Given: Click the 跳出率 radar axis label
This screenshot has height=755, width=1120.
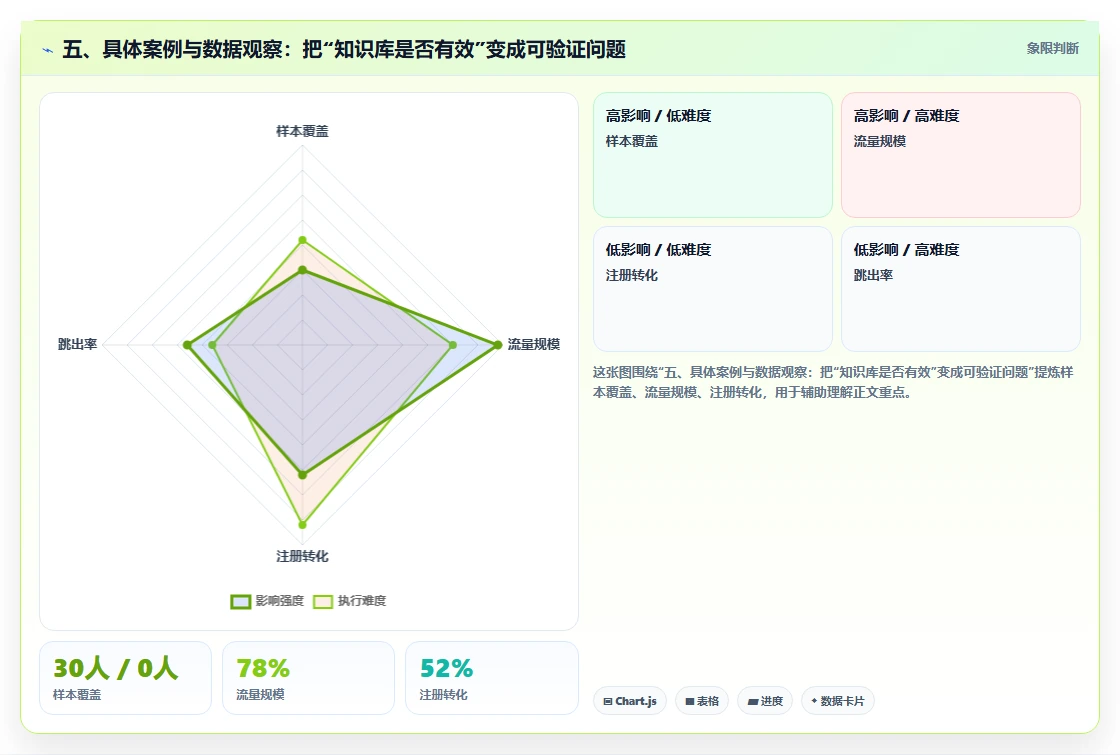Looking at the screenshot, I should coord(77,344).
